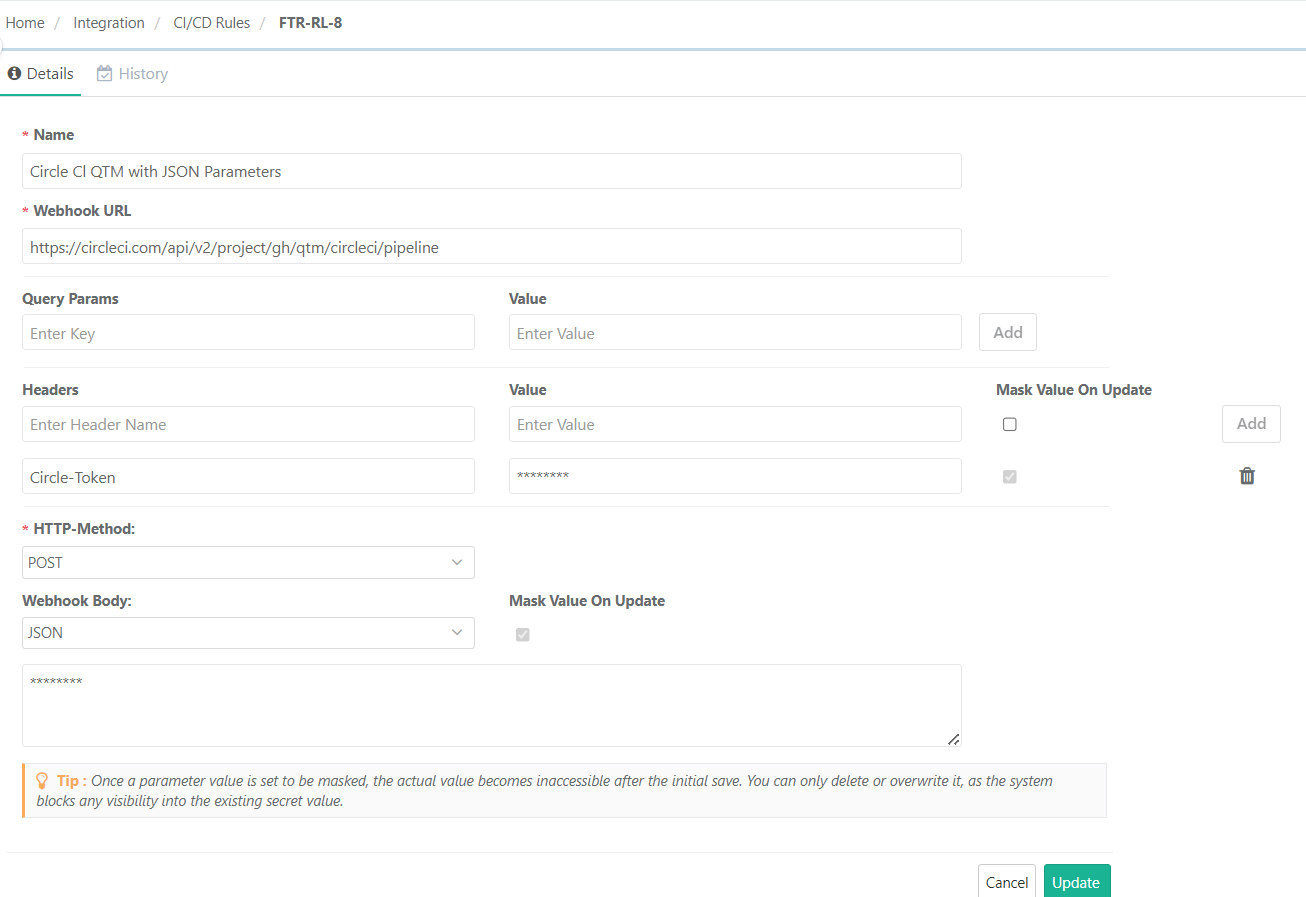1306x897 pixels.
Task: Click the masked checkbox next to Circle-Token value
Action: (x=1009, y=477)
